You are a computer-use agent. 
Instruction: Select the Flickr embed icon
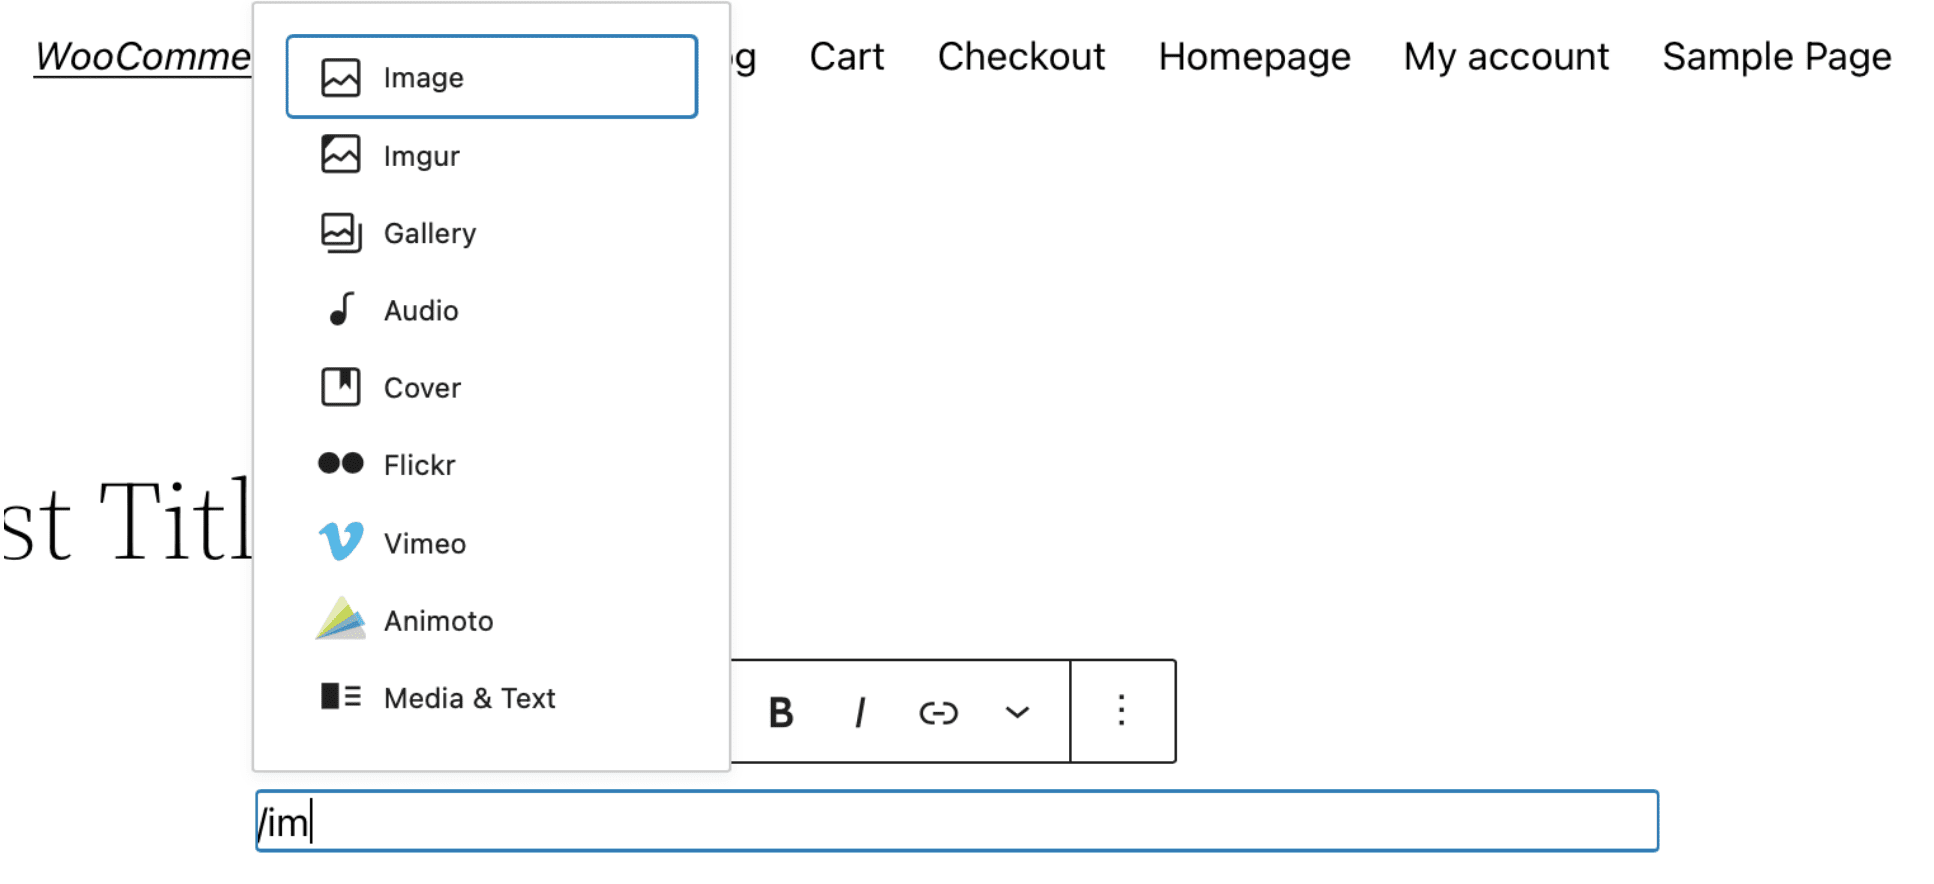tap(340, 463)
